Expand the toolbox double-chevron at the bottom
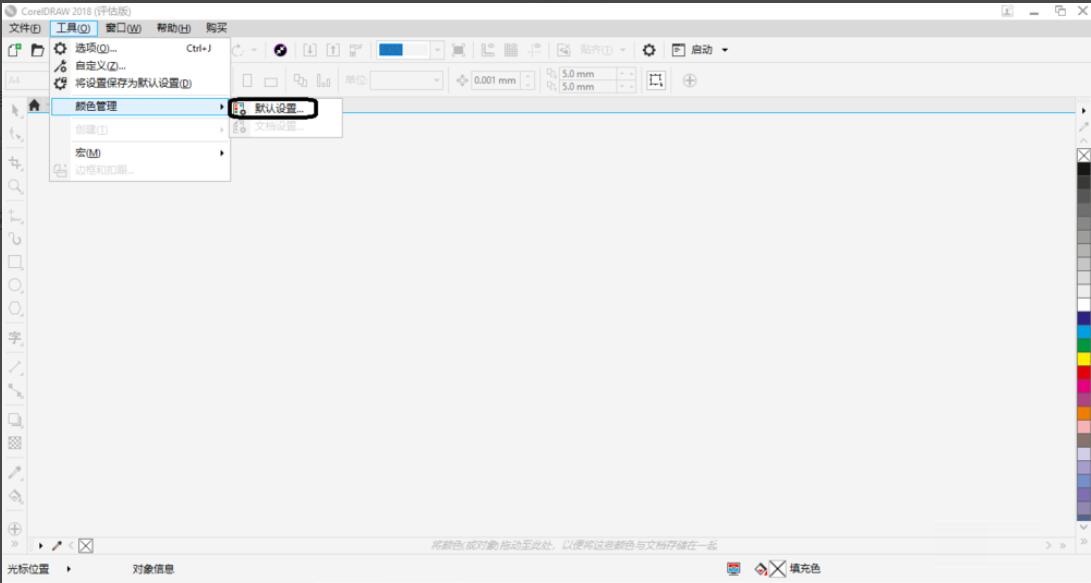 (15, 545)
